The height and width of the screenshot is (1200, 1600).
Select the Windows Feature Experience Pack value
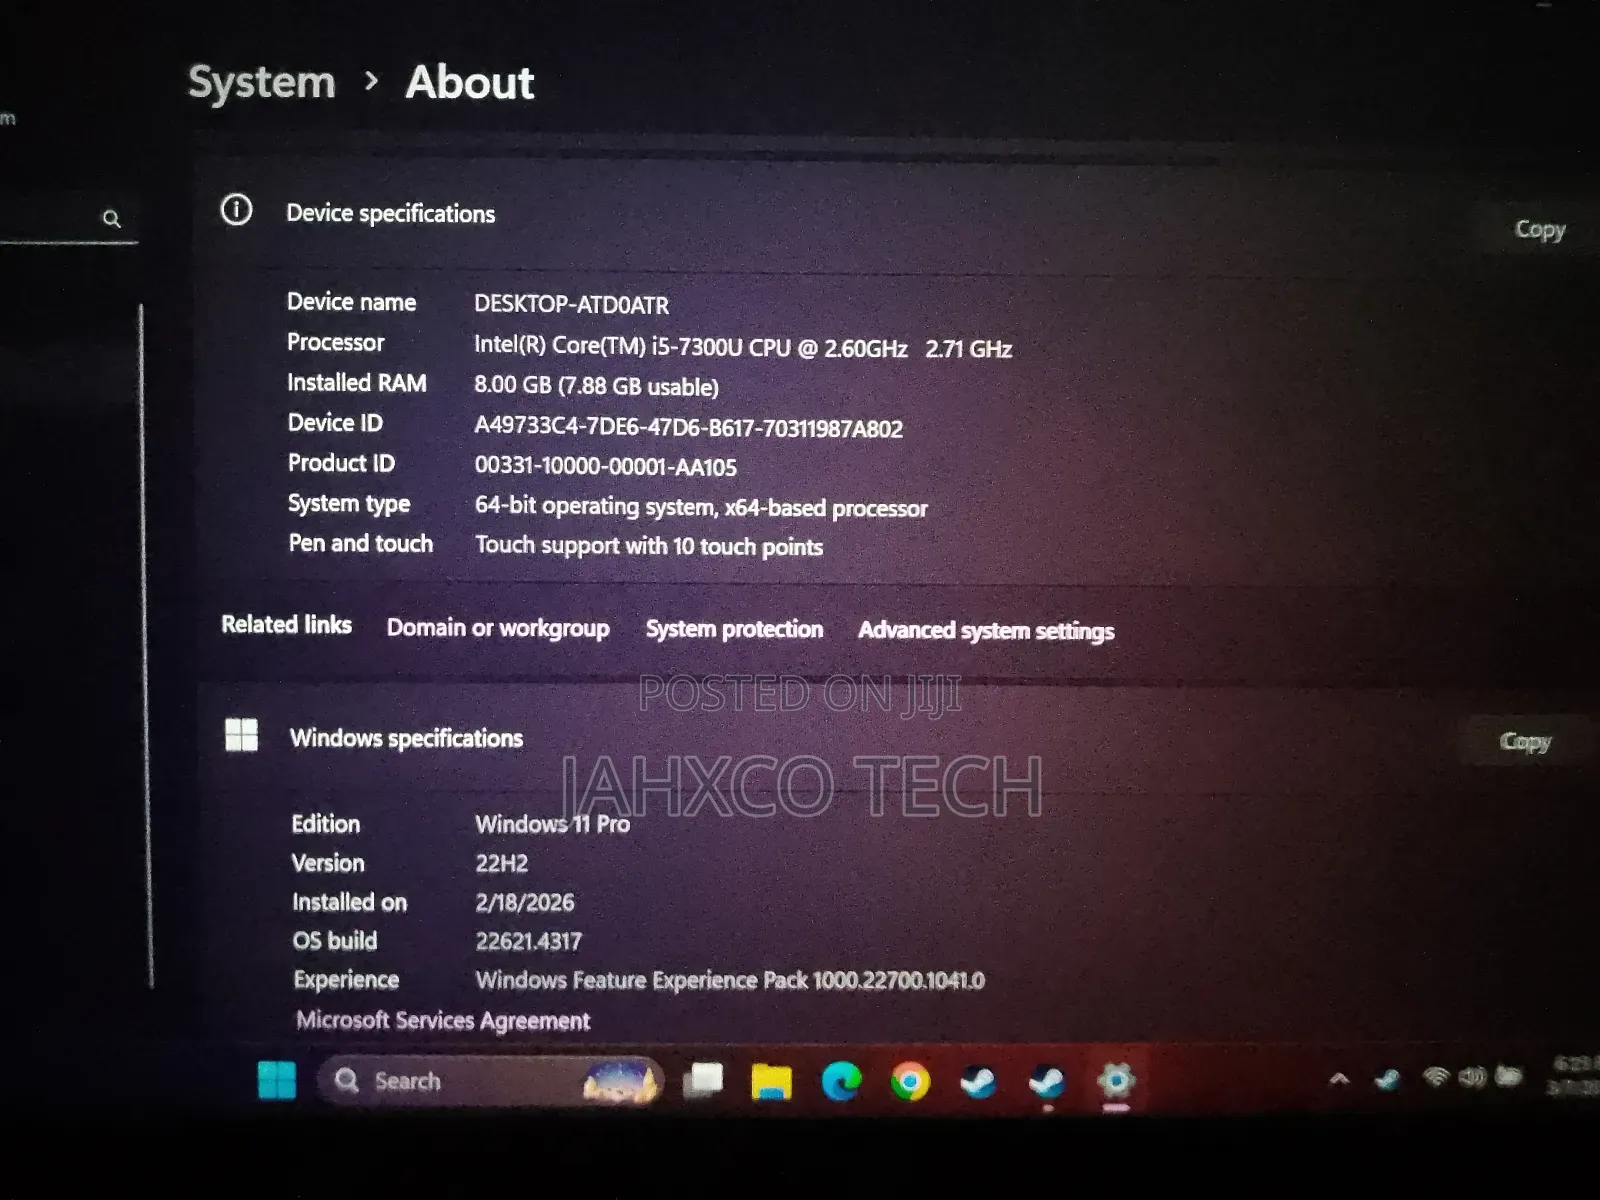click(x=730, y=980)
